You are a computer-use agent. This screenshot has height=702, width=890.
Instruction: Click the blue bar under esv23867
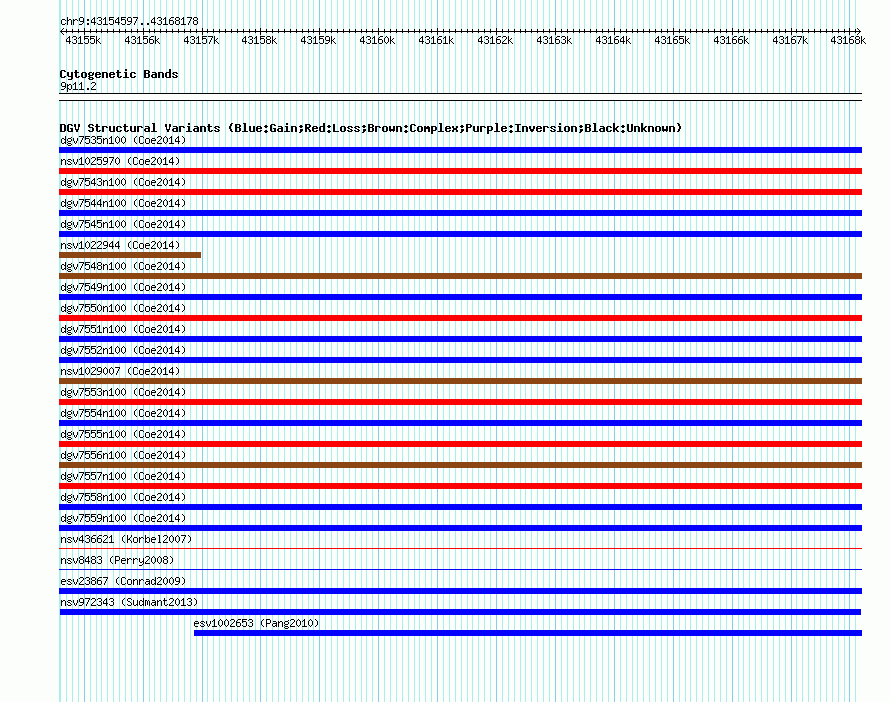click(460, 591)
